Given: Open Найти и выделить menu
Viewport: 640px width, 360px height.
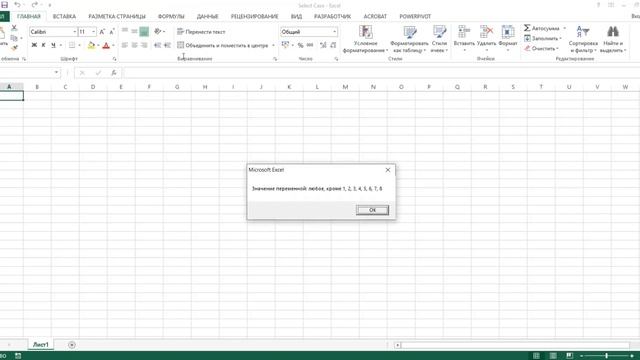Looking at the screenshot, I should (613, 39).
